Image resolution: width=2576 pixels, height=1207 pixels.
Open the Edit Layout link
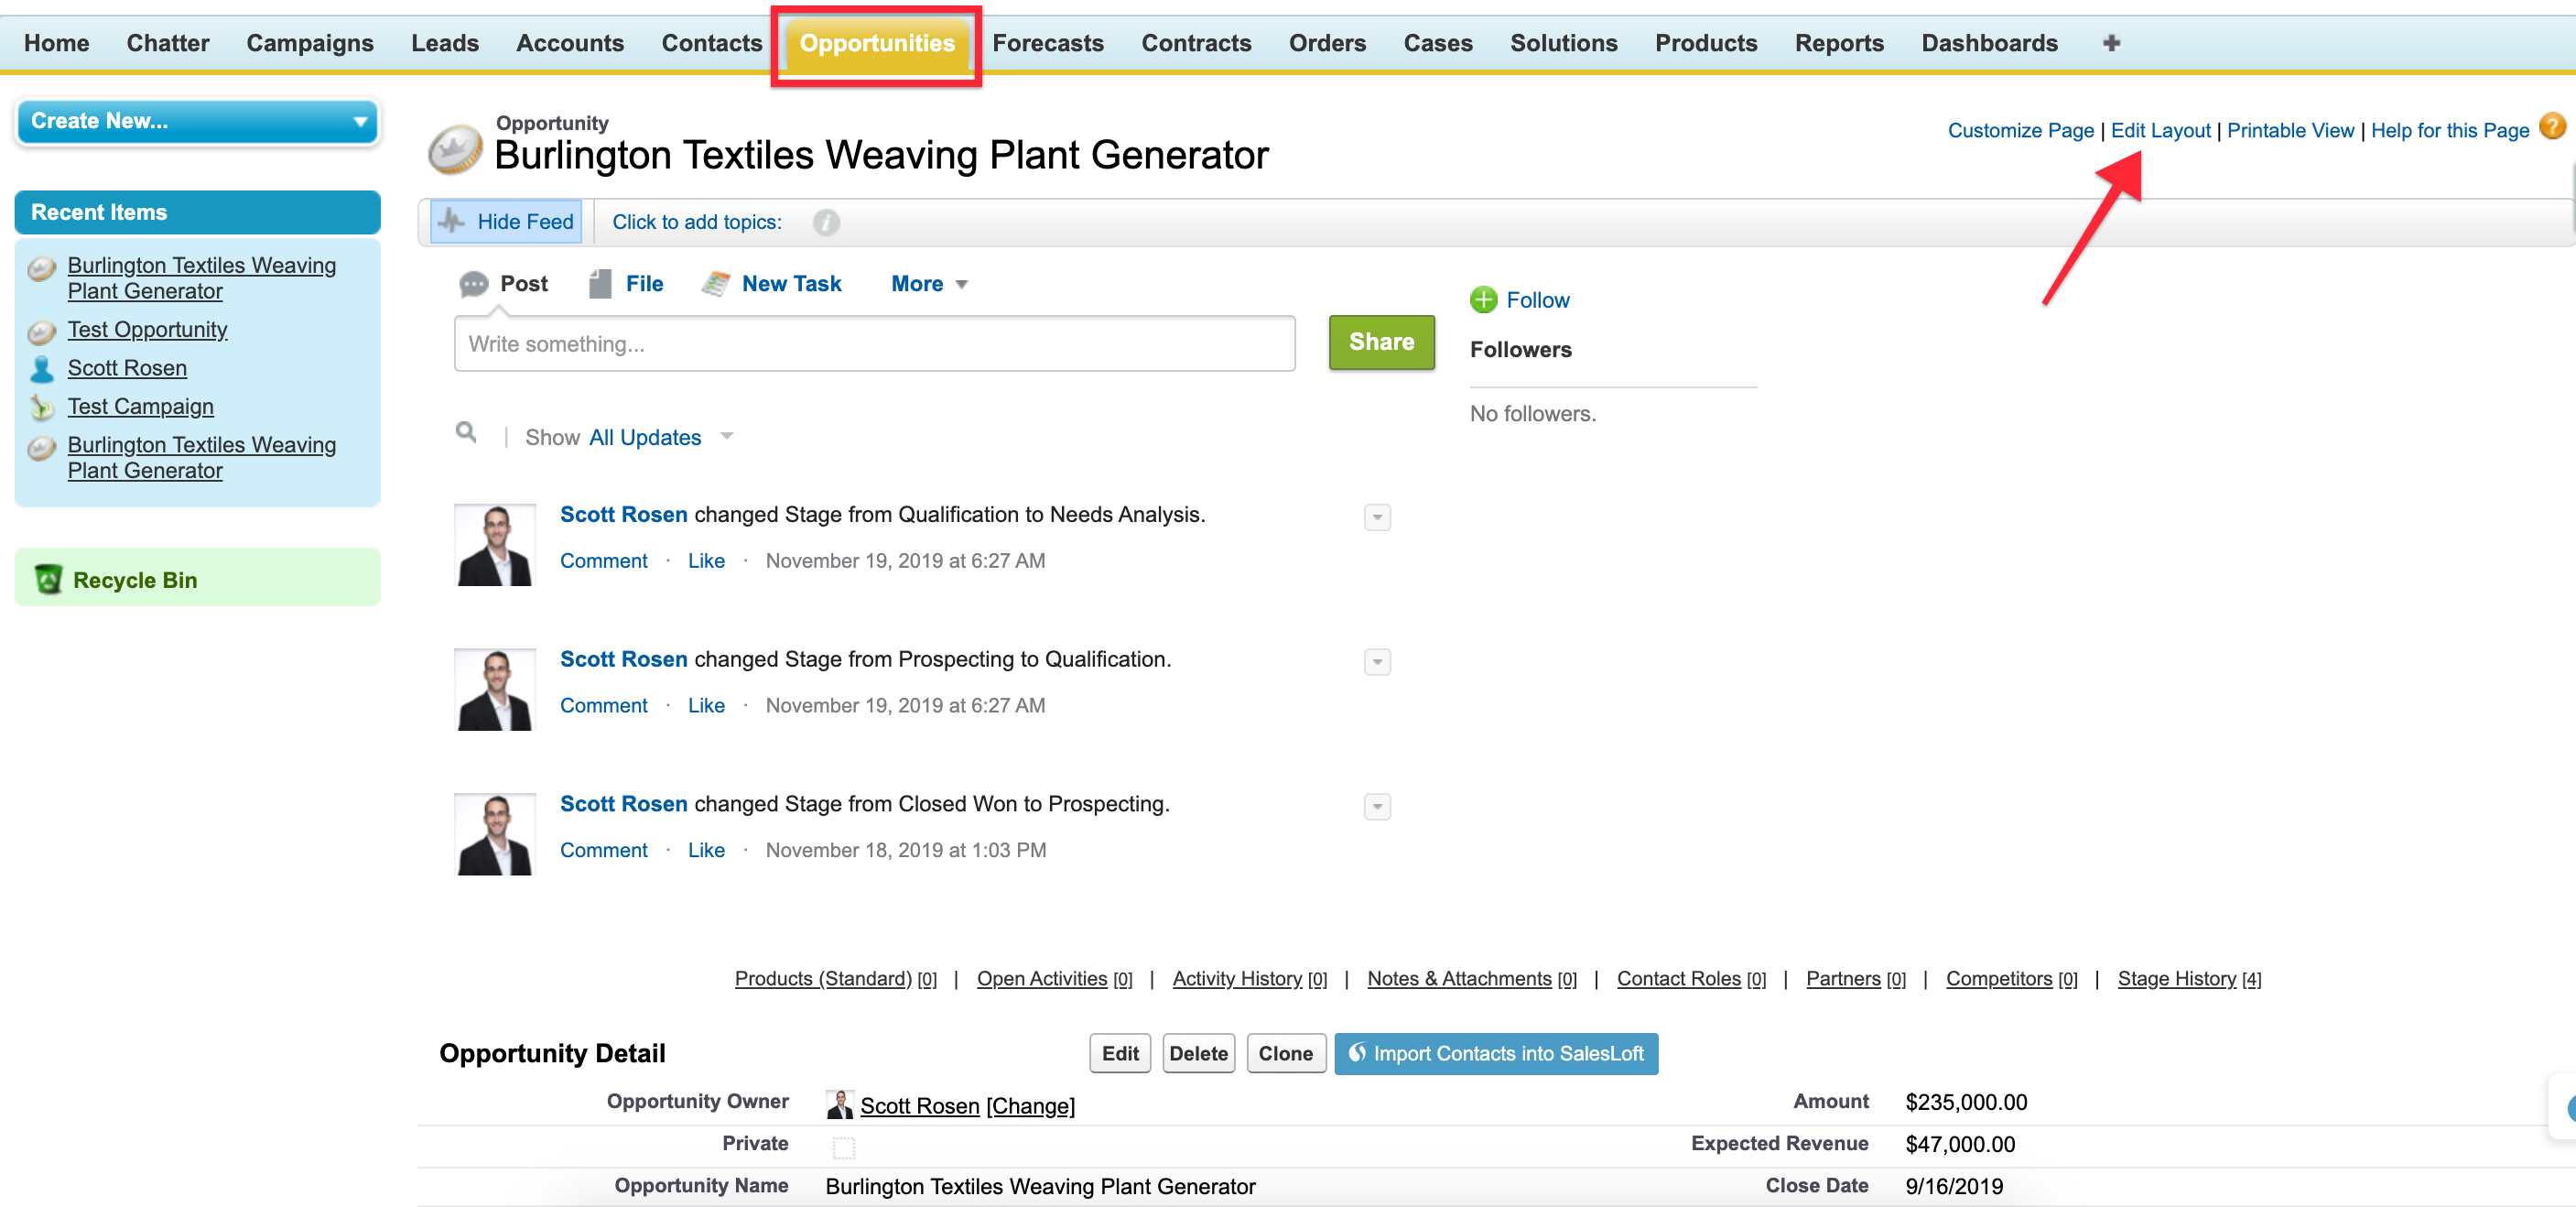[x=2160, y=130]
